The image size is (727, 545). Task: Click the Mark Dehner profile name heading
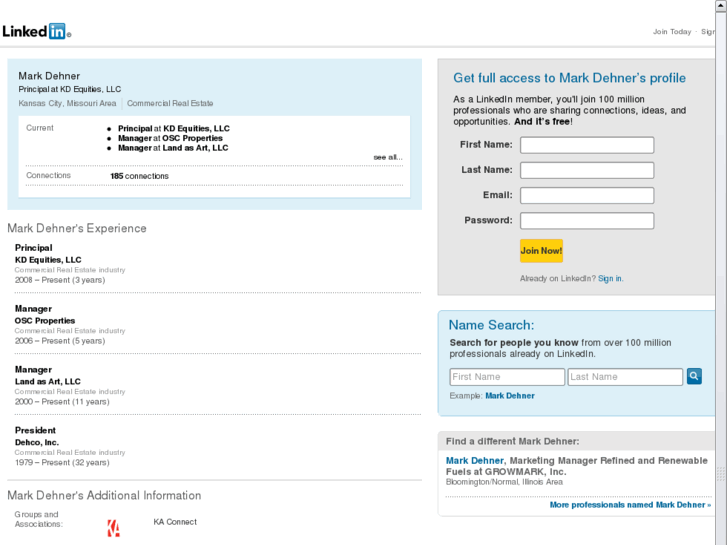(x=49, y=76)
